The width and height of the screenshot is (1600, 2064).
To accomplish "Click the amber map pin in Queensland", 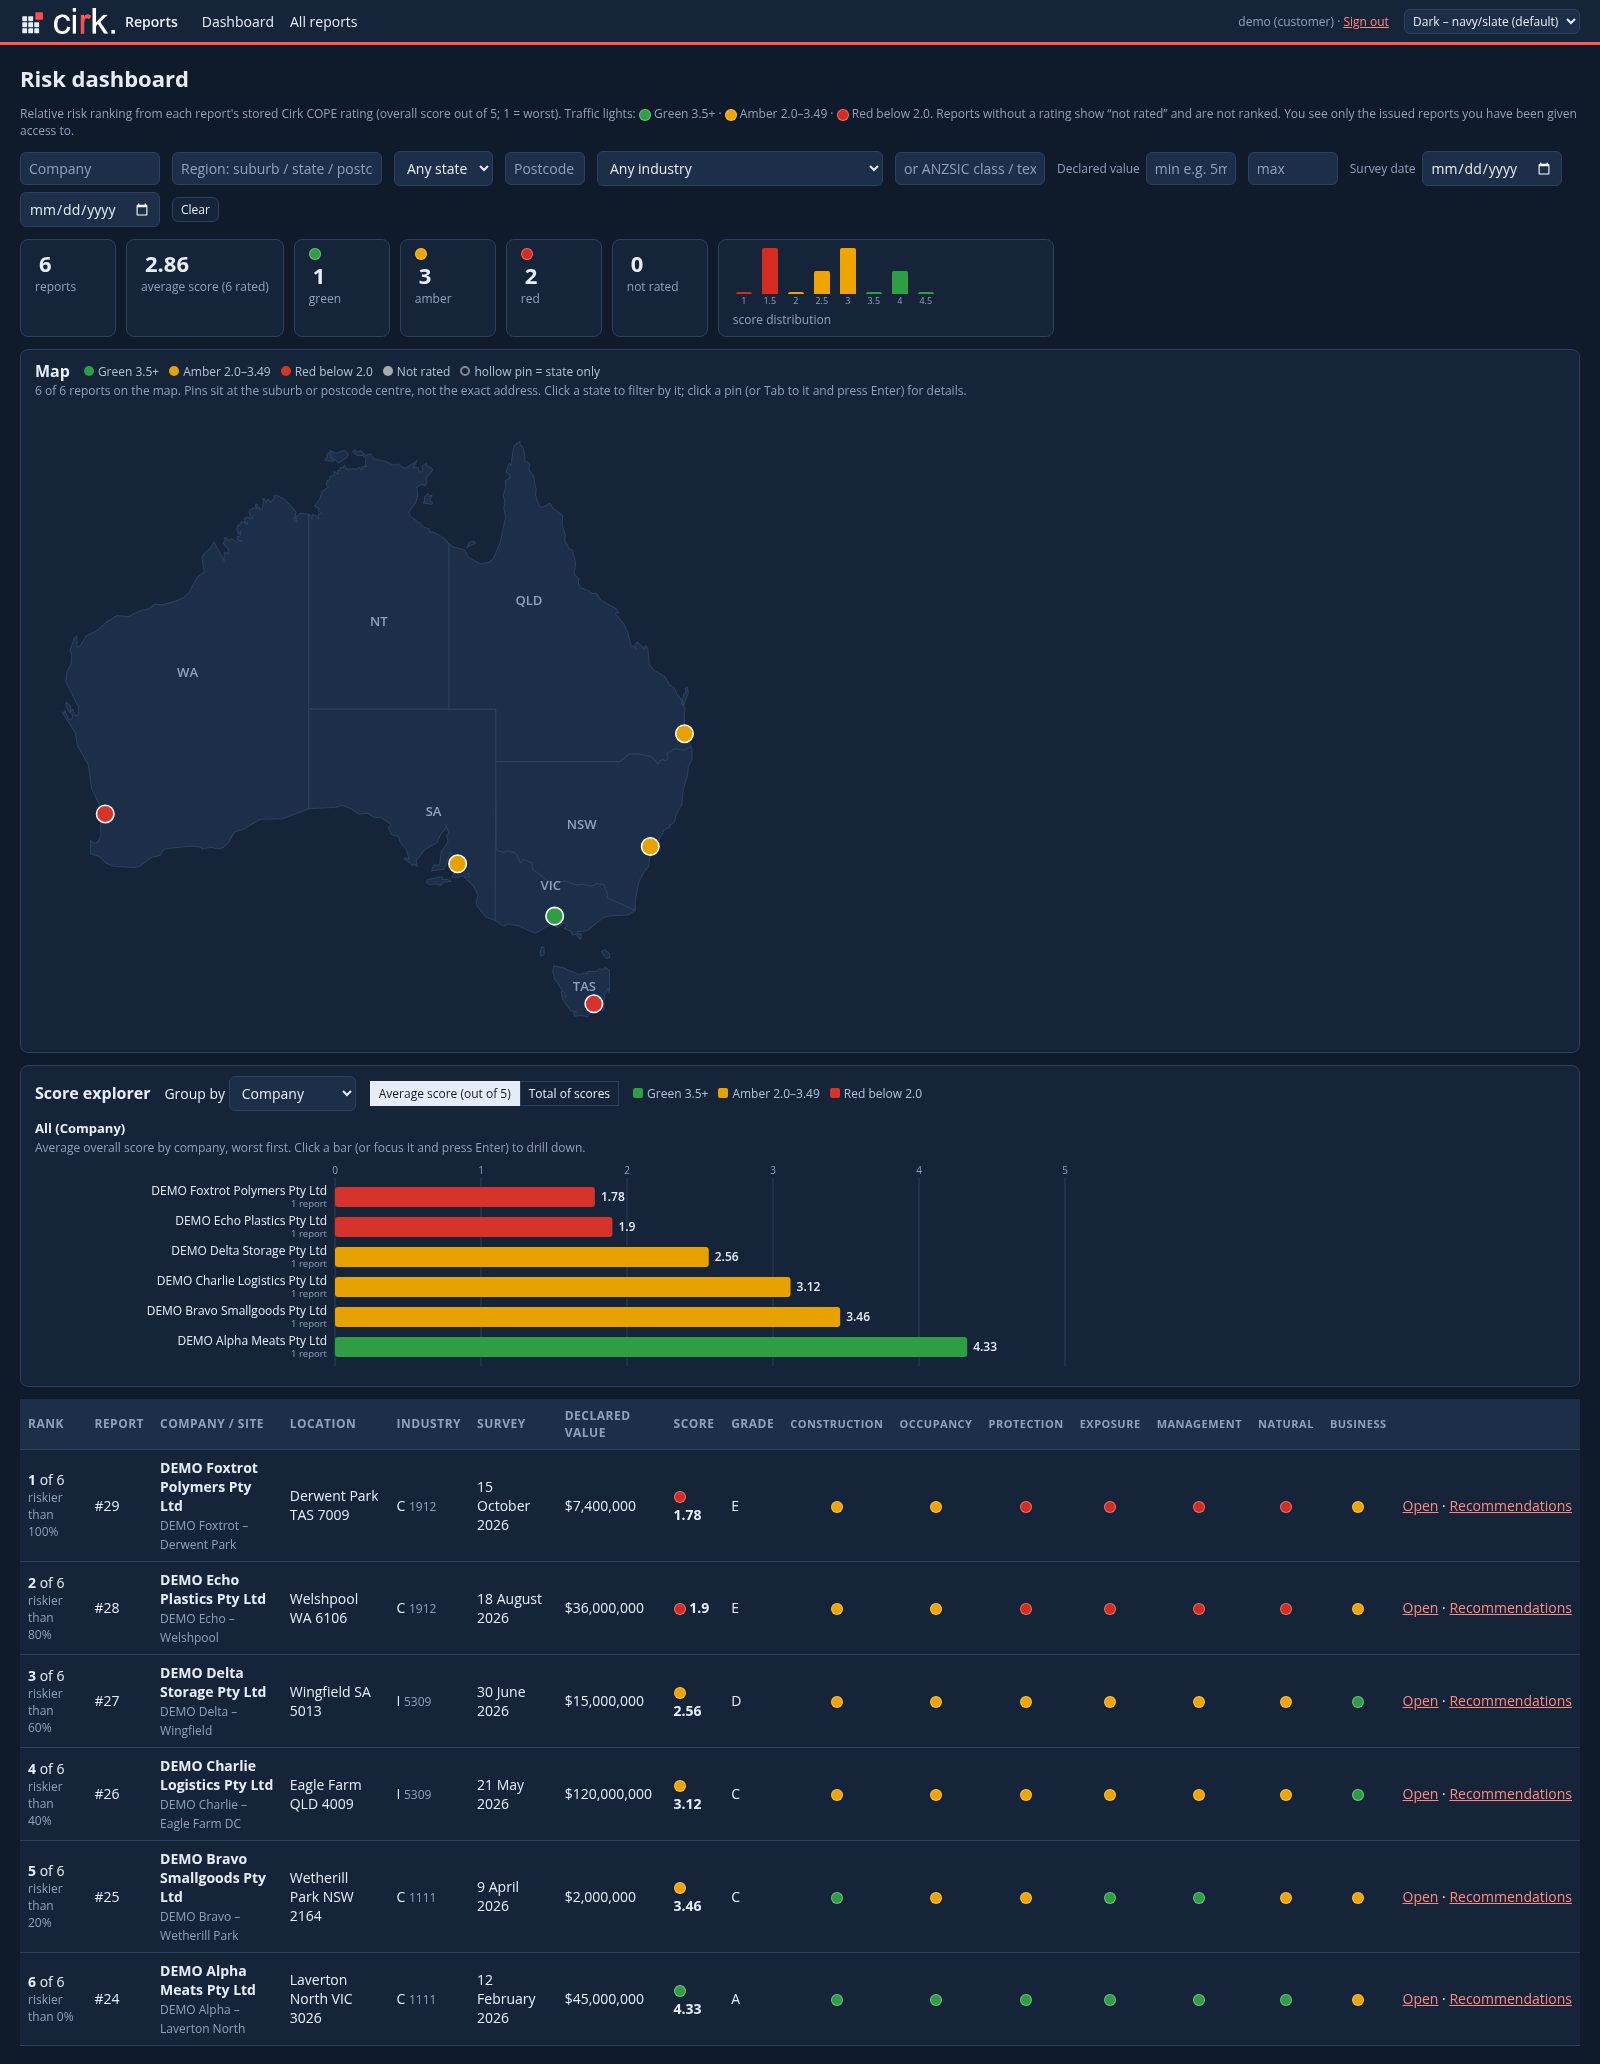I will 684,734.
